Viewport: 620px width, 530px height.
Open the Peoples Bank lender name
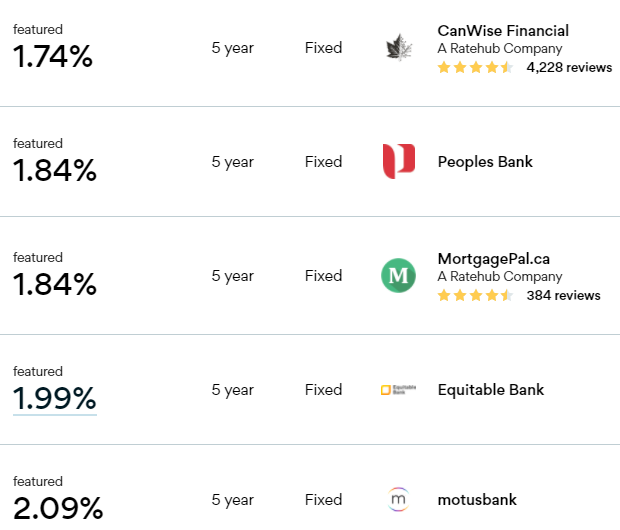tap(485, 162)
